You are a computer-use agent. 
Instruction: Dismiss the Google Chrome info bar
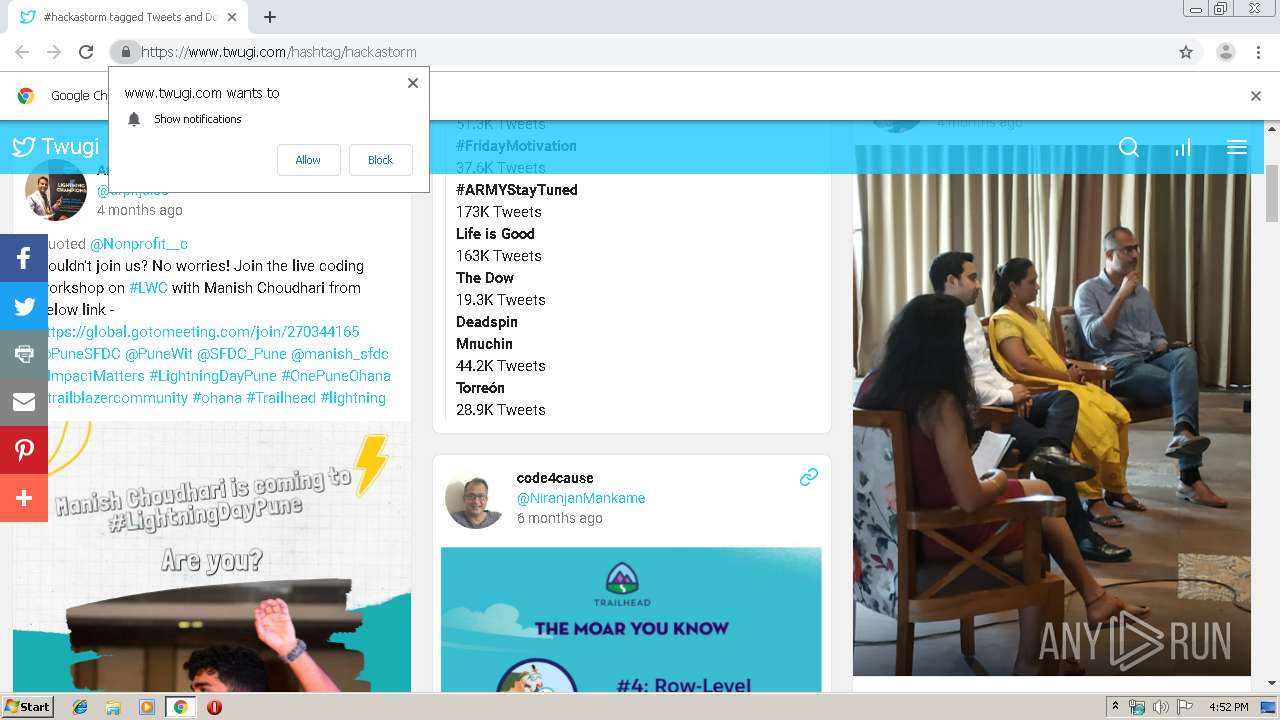click(x=1256, y=96)
